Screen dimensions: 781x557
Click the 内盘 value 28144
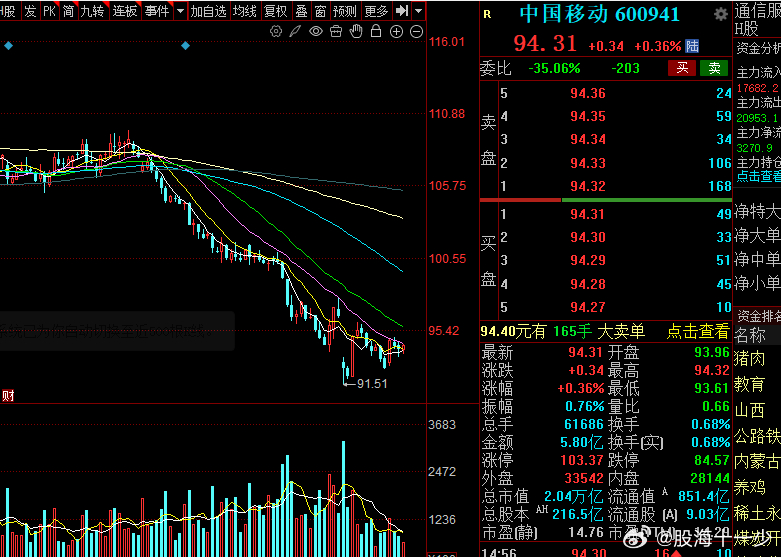point(710,478)
